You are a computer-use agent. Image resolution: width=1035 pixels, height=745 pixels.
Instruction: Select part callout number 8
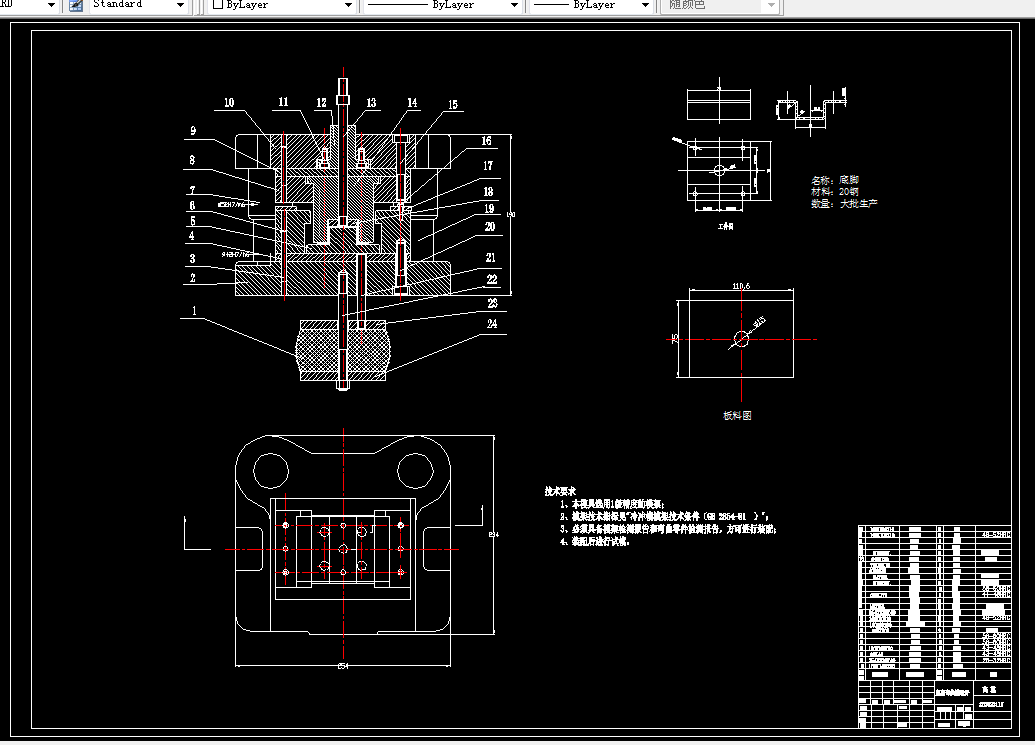[x=192, y=160]
